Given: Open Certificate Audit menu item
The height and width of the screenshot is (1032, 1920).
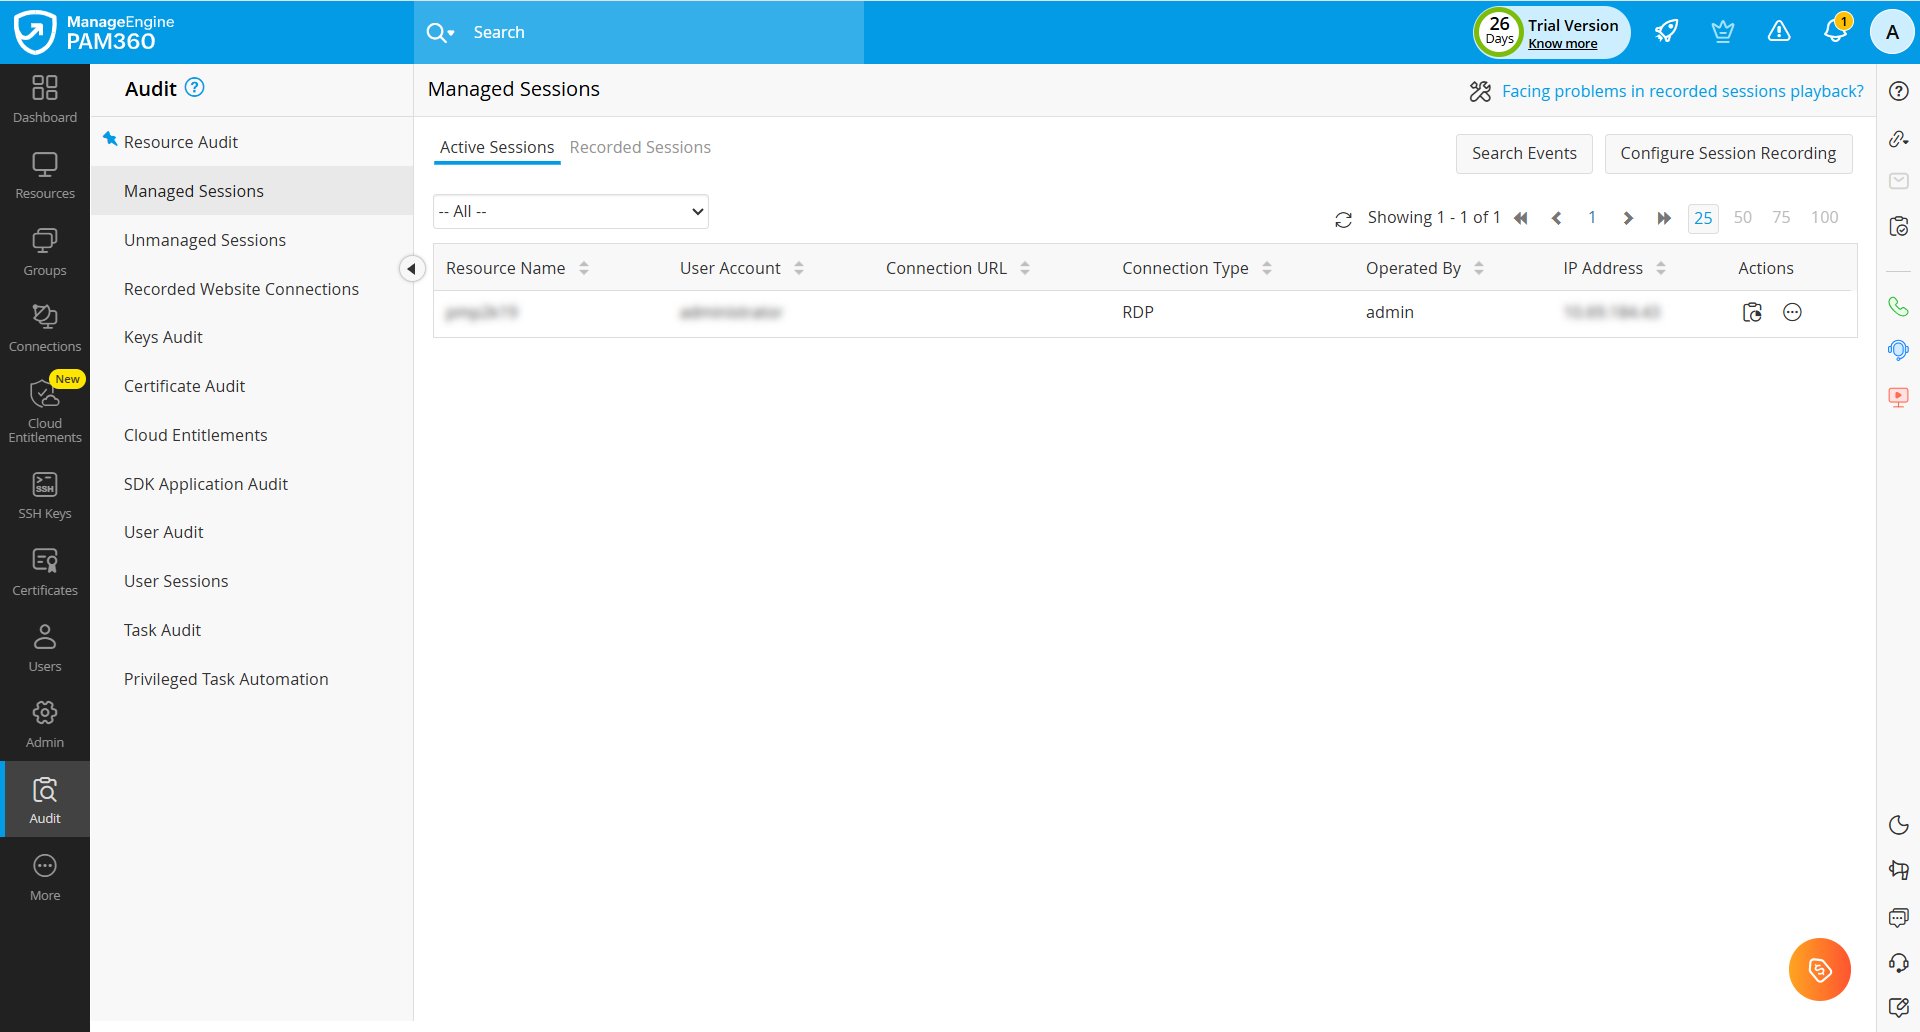Looking at the screenshot, I should [x=184, y=386].
